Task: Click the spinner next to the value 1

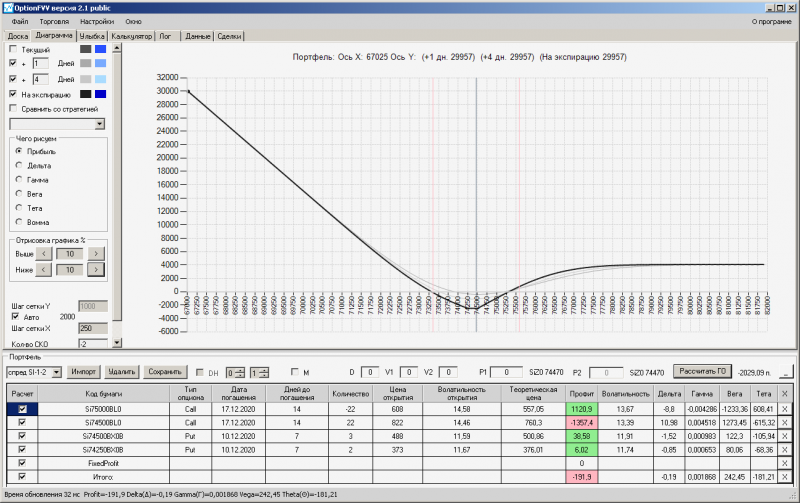Action: 264,373
